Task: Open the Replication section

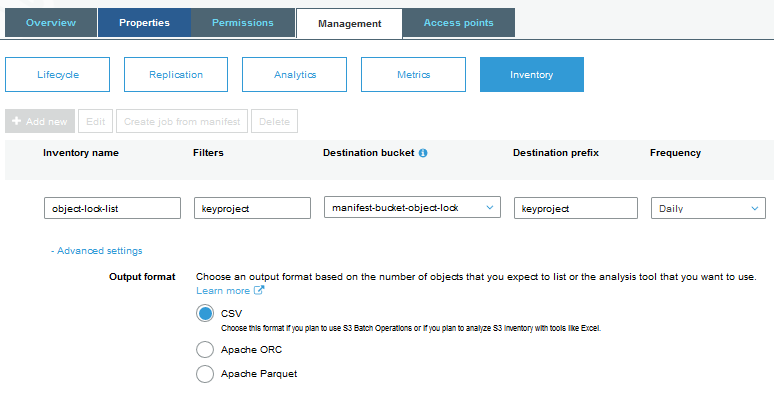Action: coord(176,75)
